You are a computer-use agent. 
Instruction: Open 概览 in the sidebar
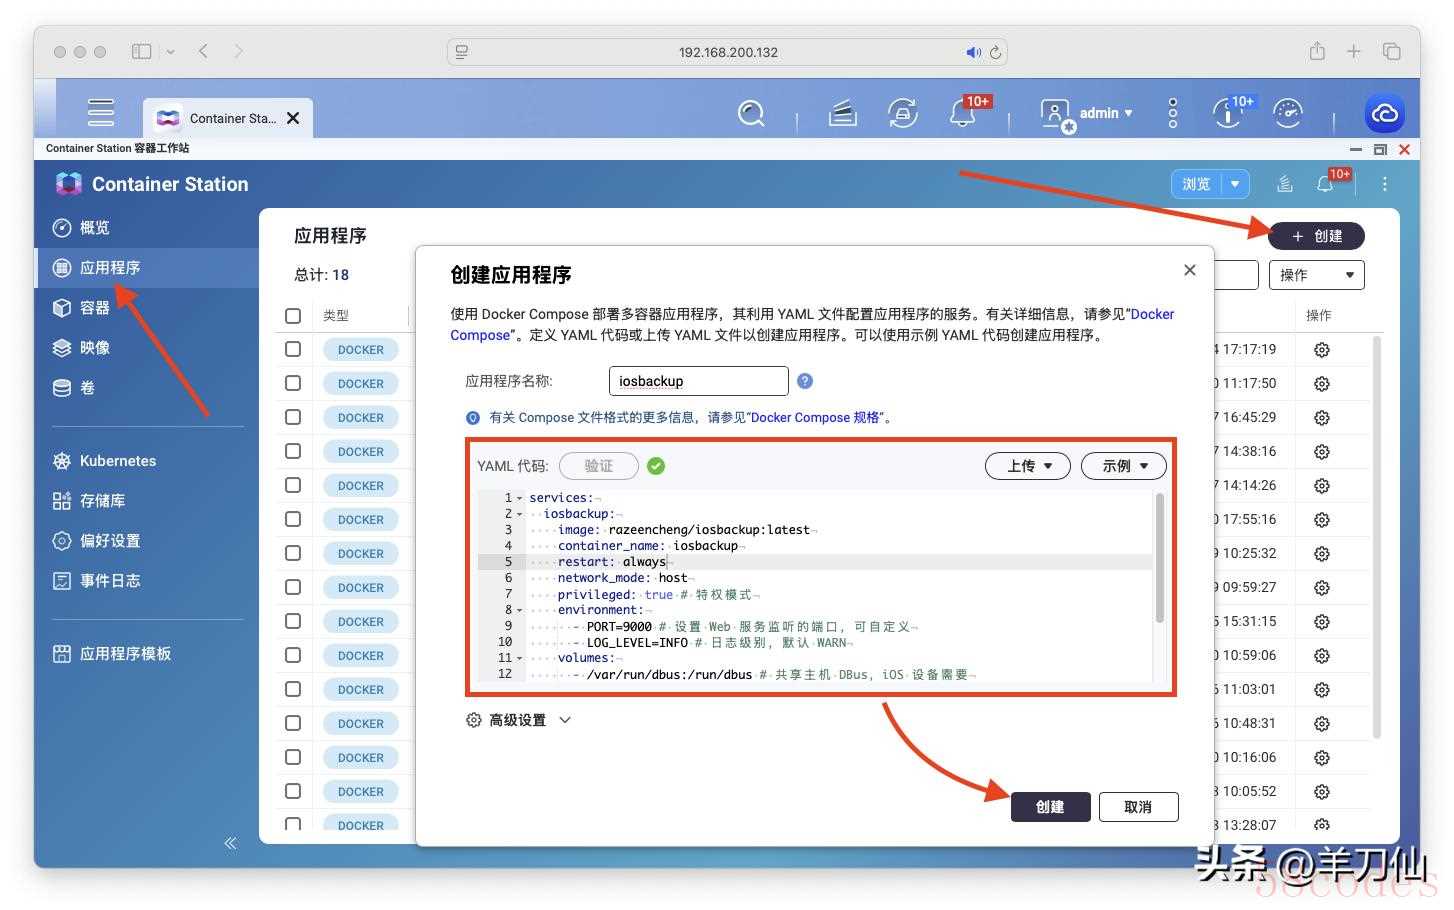(147, 228)
